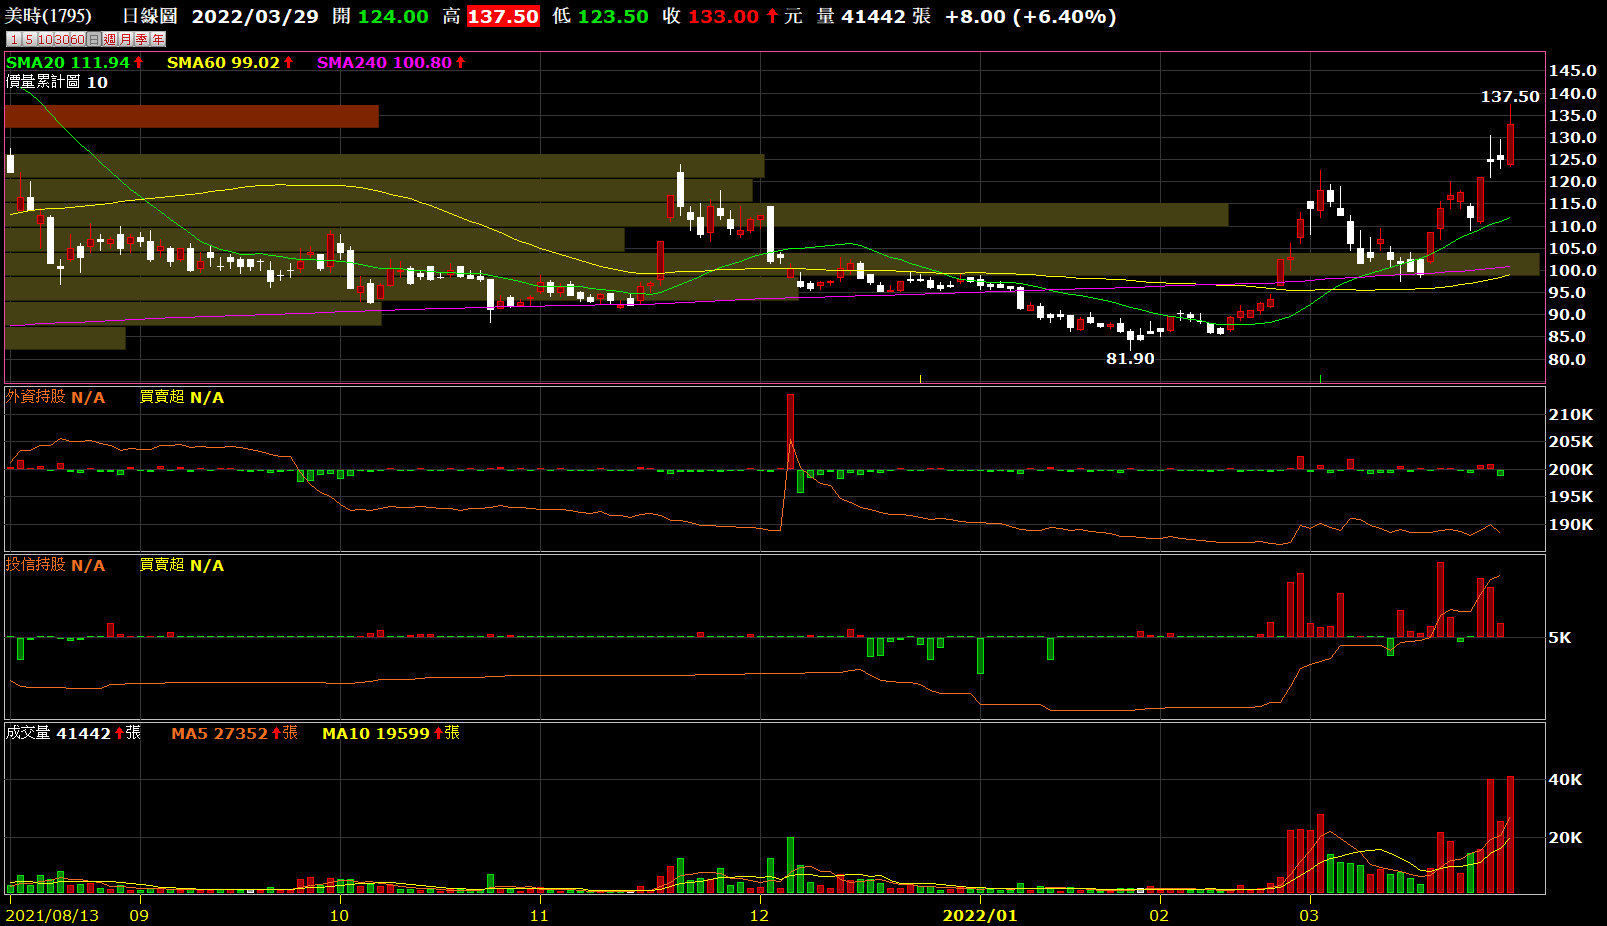Select the 10-minute period button
1607x926 pixels.
pos(46,39)
